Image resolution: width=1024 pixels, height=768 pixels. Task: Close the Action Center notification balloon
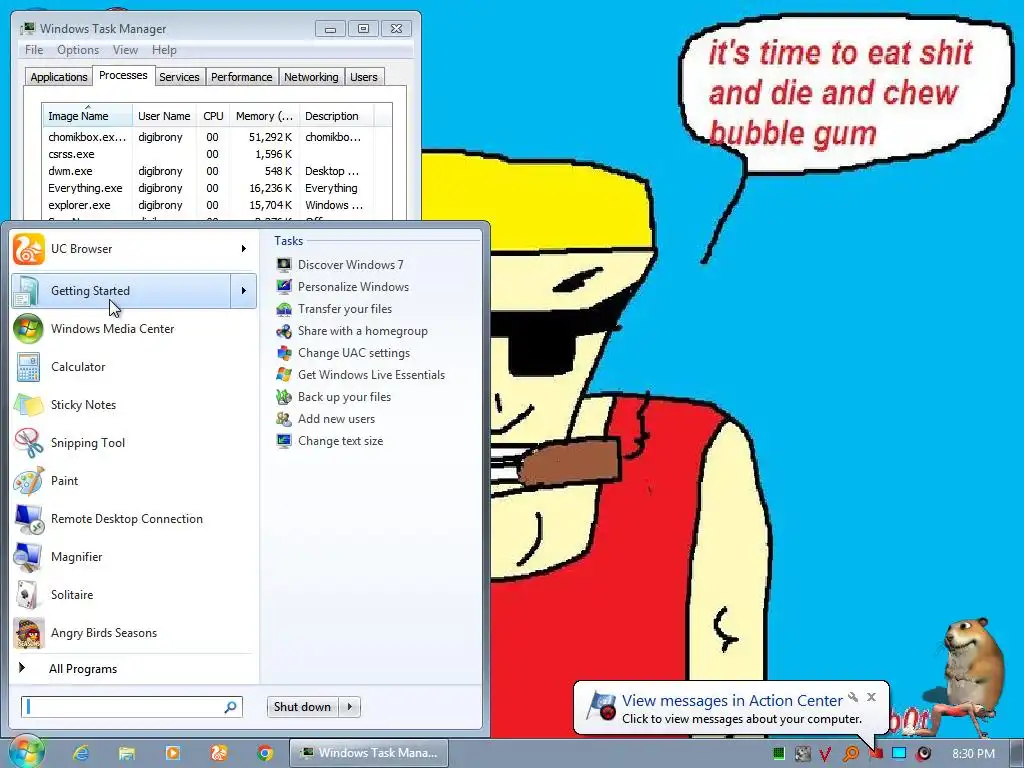pyautogui.click(x=871, y=697)
